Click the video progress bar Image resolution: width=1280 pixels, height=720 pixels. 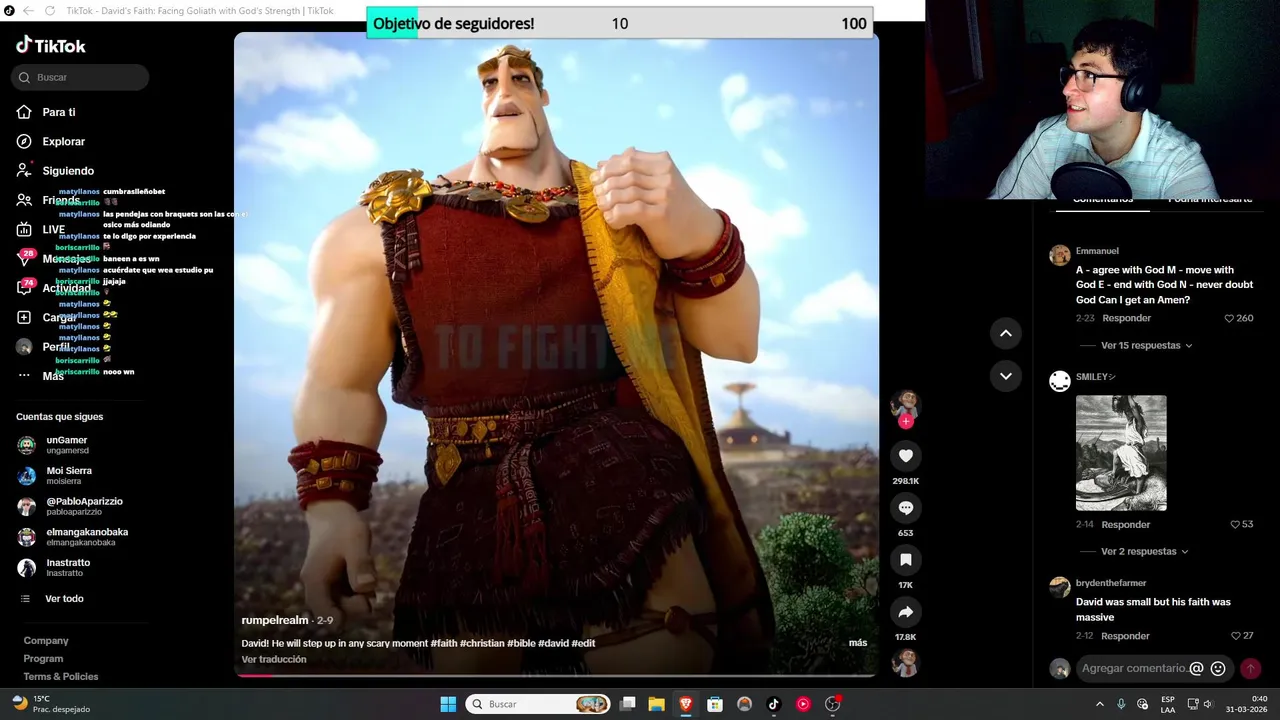tap(556, 676)
